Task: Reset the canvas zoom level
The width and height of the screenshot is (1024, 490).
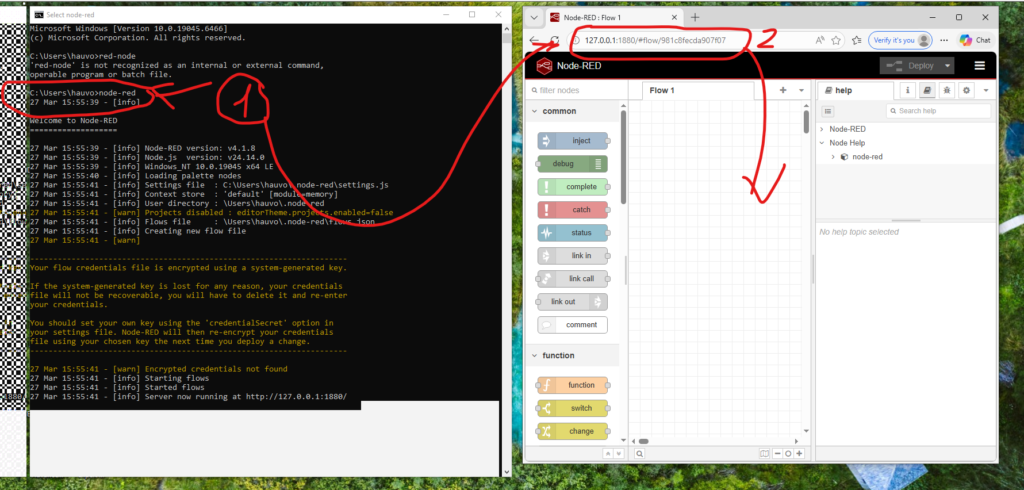Action: coord(788,454)
